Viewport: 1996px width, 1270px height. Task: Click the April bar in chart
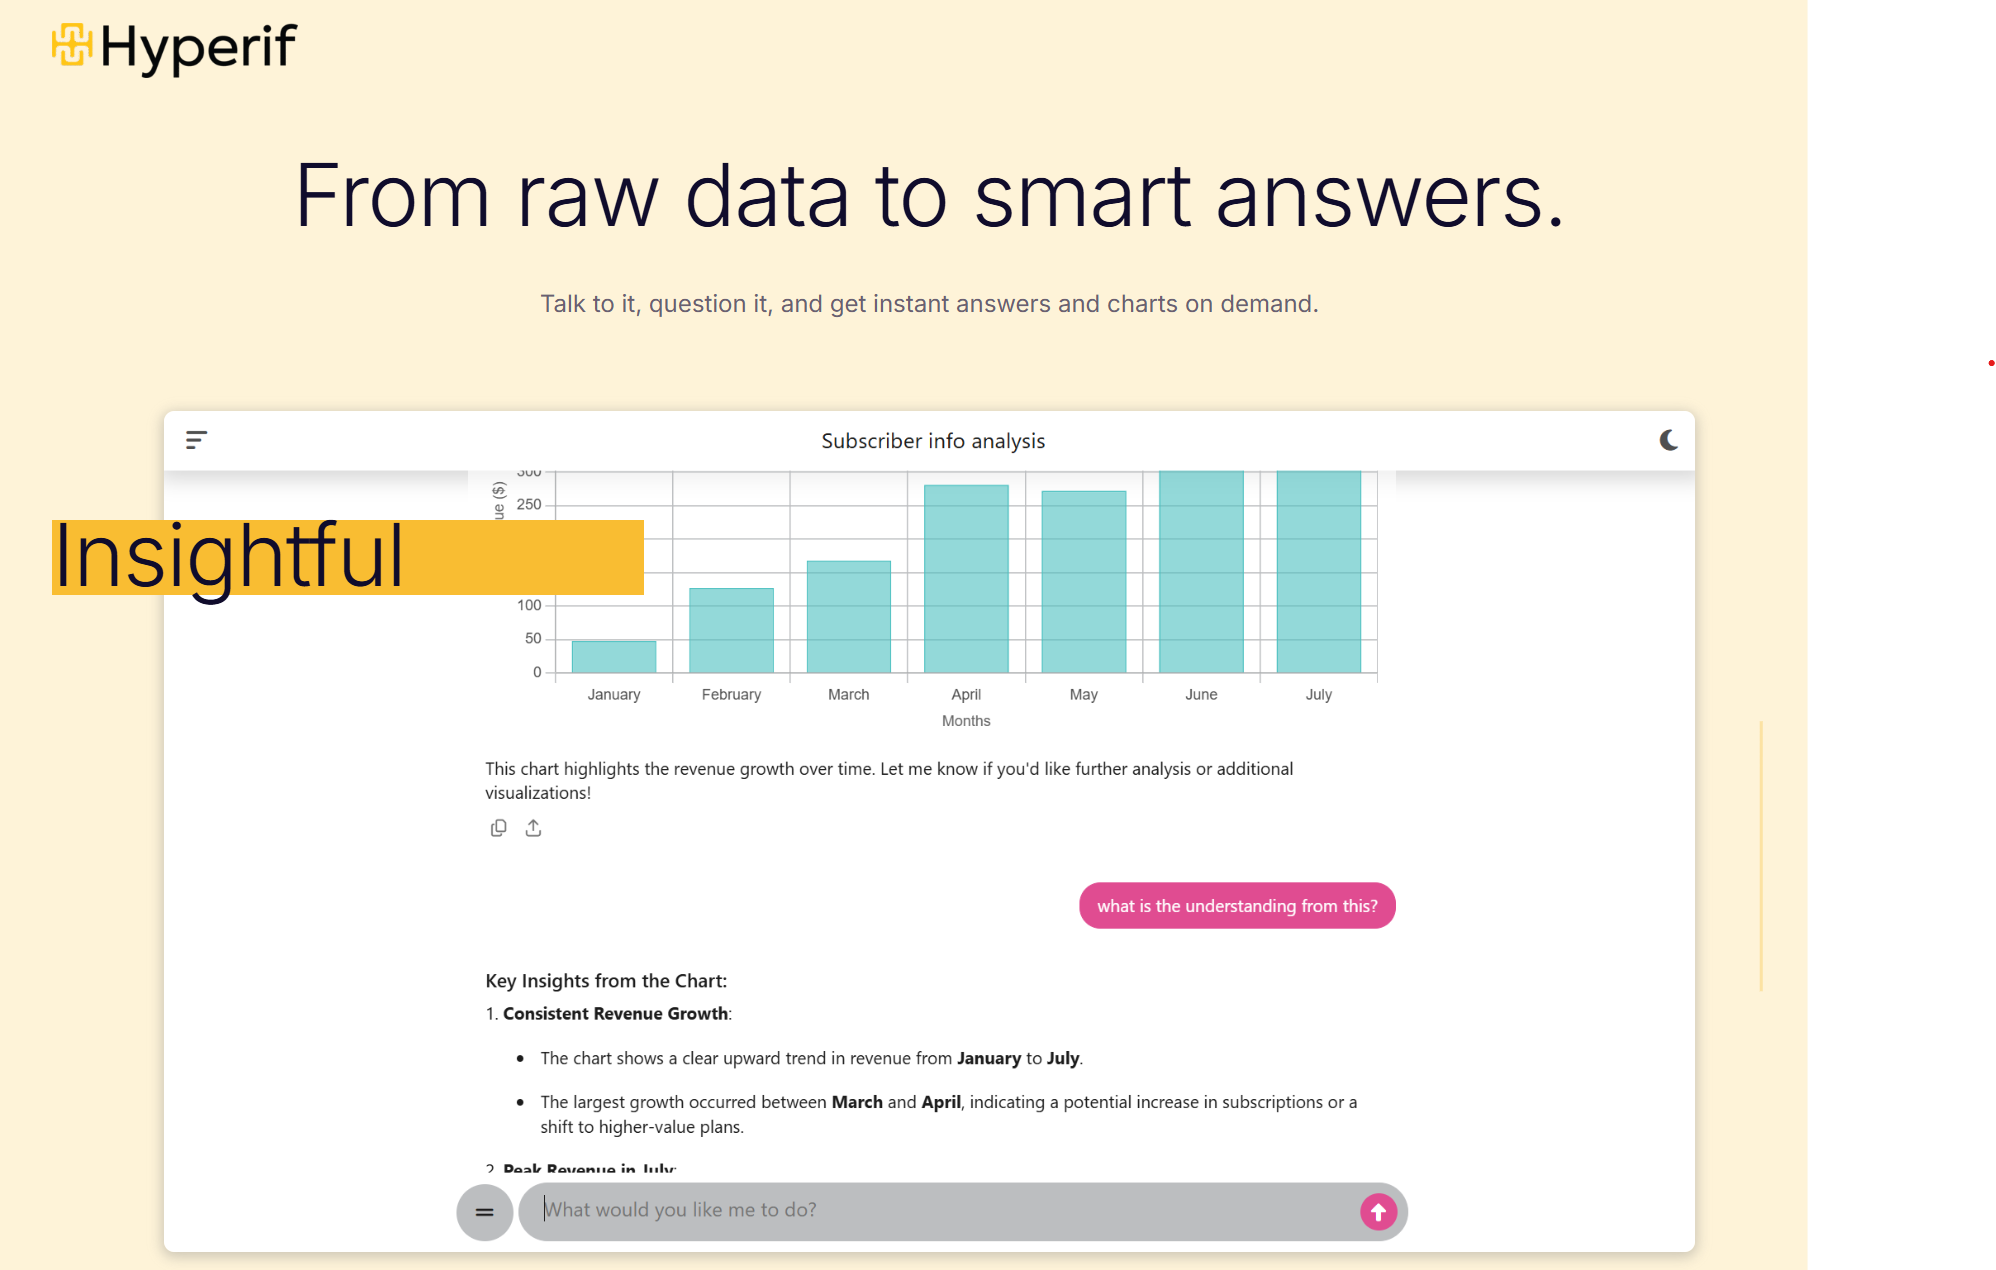[x=966, y=578]
